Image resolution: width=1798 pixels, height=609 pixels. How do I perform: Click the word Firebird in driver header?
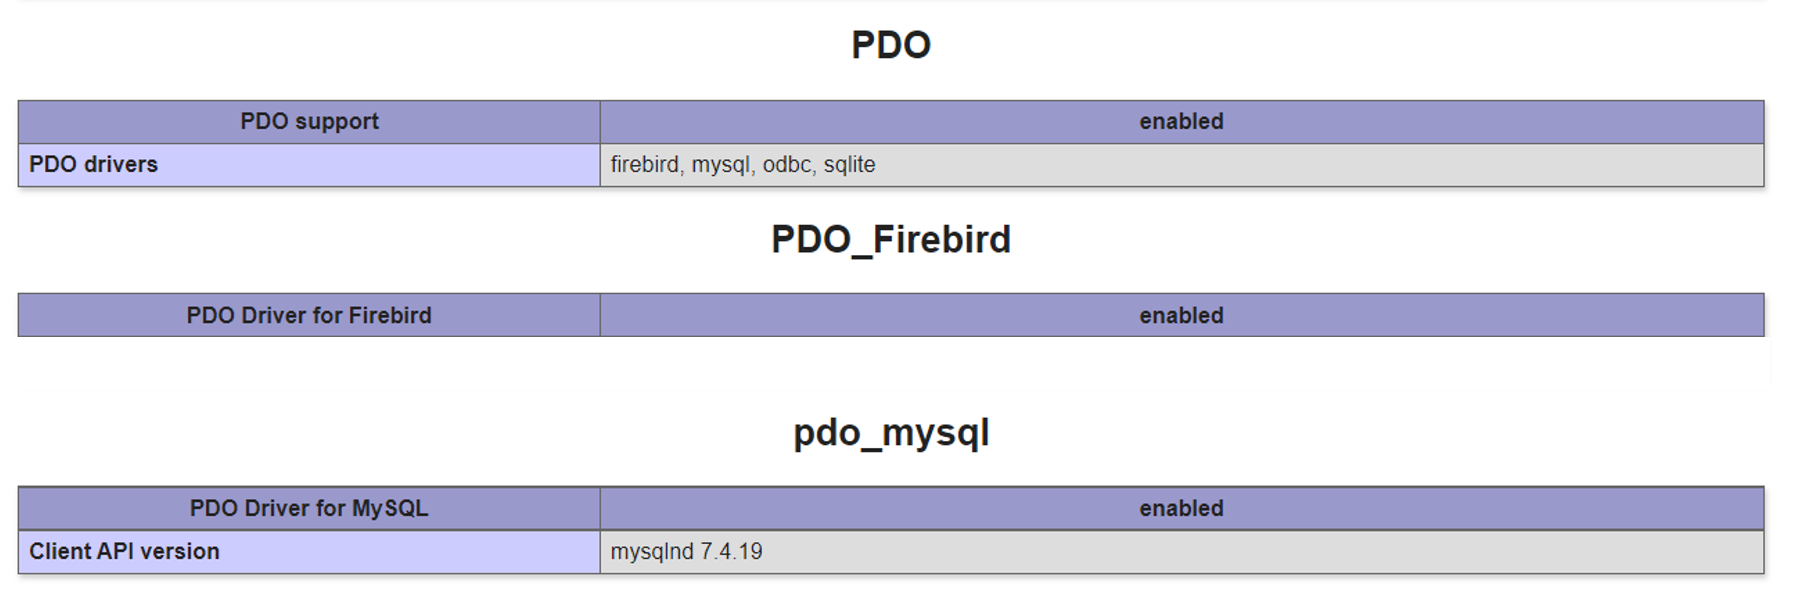(390, 315)
